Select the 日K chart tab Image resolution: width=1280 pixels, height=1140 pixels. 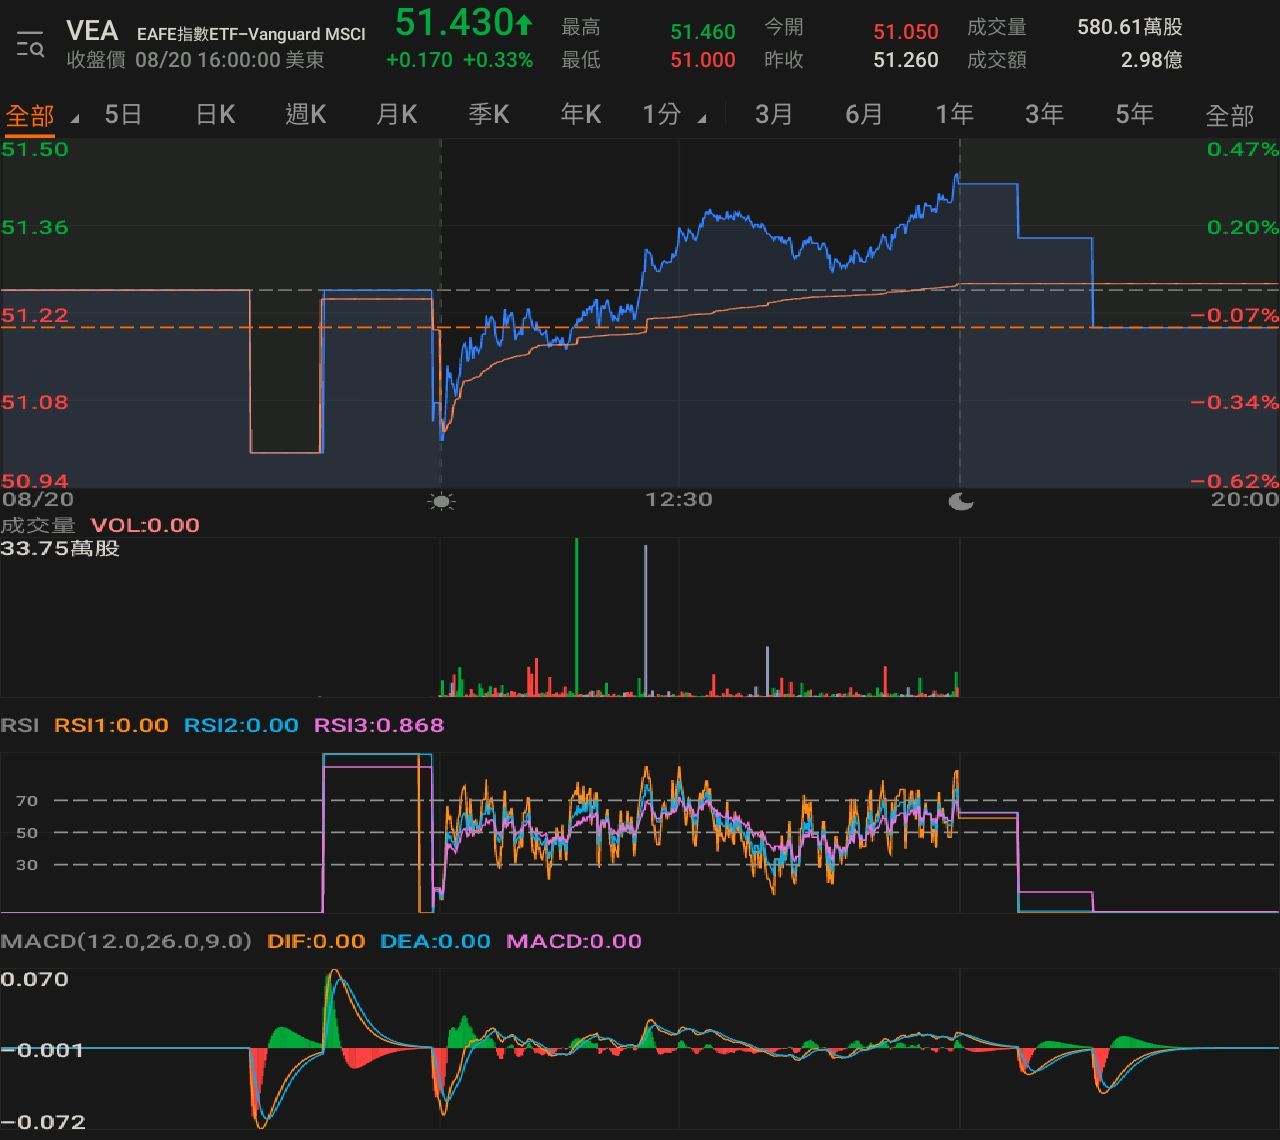tap(215, 115)
